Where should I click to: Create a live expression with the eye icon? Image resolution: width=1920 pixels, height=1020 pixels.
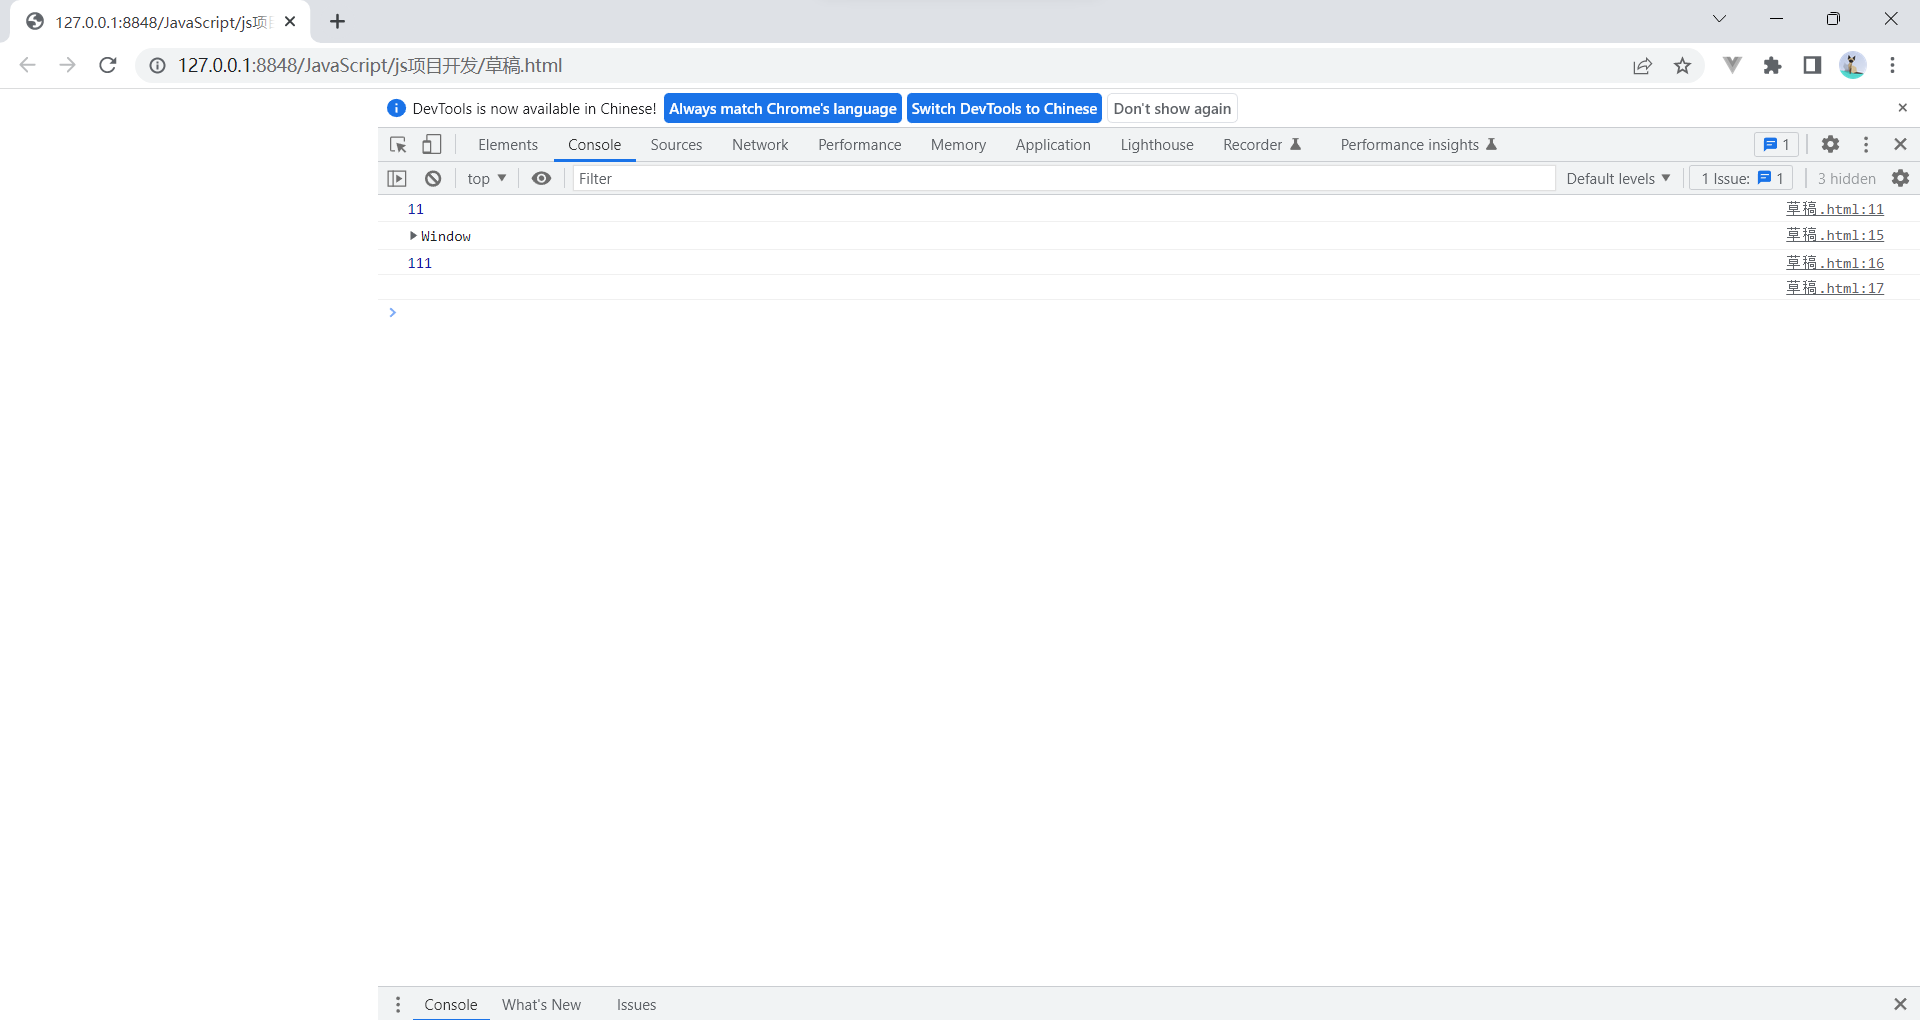pyautogui.click(x=541, y=178)
